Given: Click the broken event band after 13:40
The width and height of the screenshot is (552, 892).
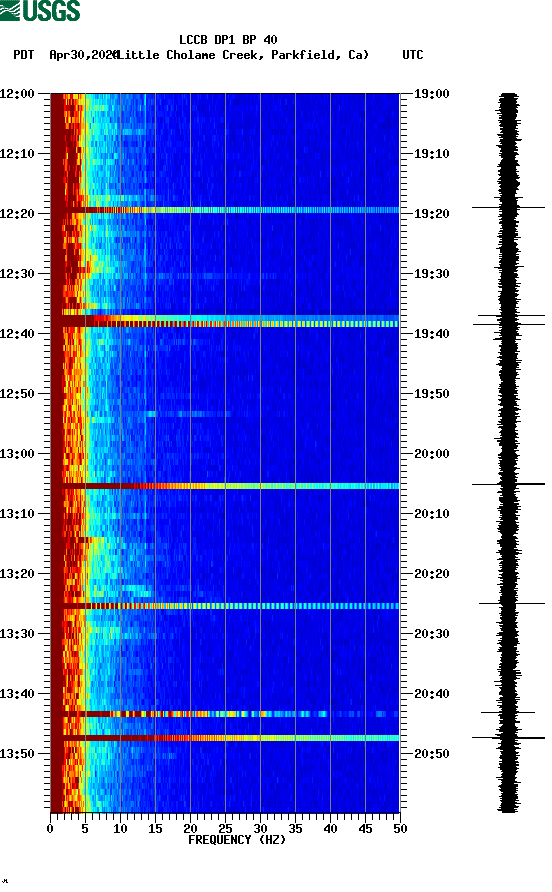Looking at the screenshot, I should click(x=225, y=713).
